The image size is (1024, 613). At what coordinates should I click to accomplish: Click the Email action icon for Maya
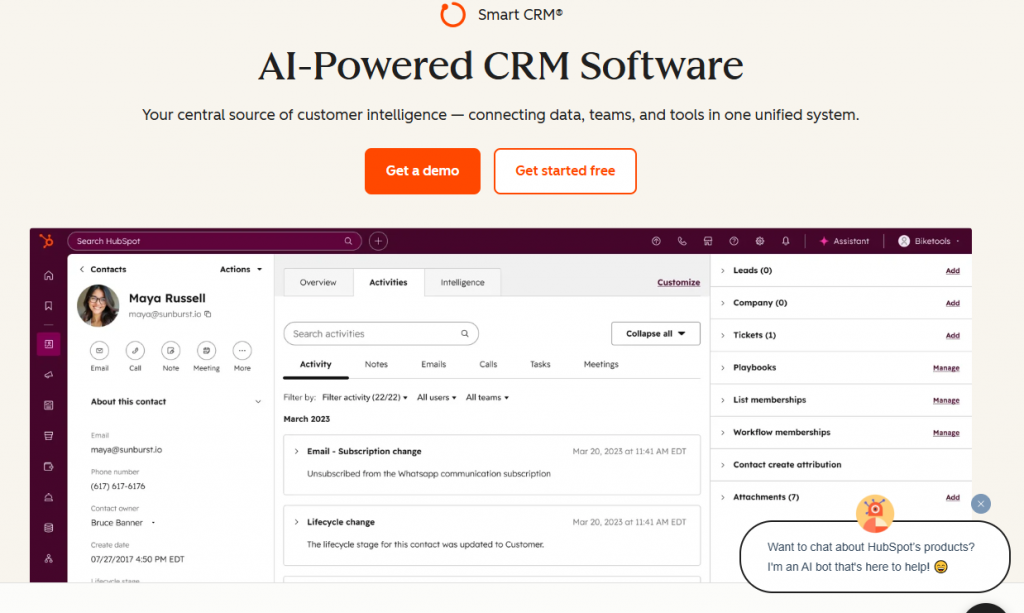tap(99, 351)
